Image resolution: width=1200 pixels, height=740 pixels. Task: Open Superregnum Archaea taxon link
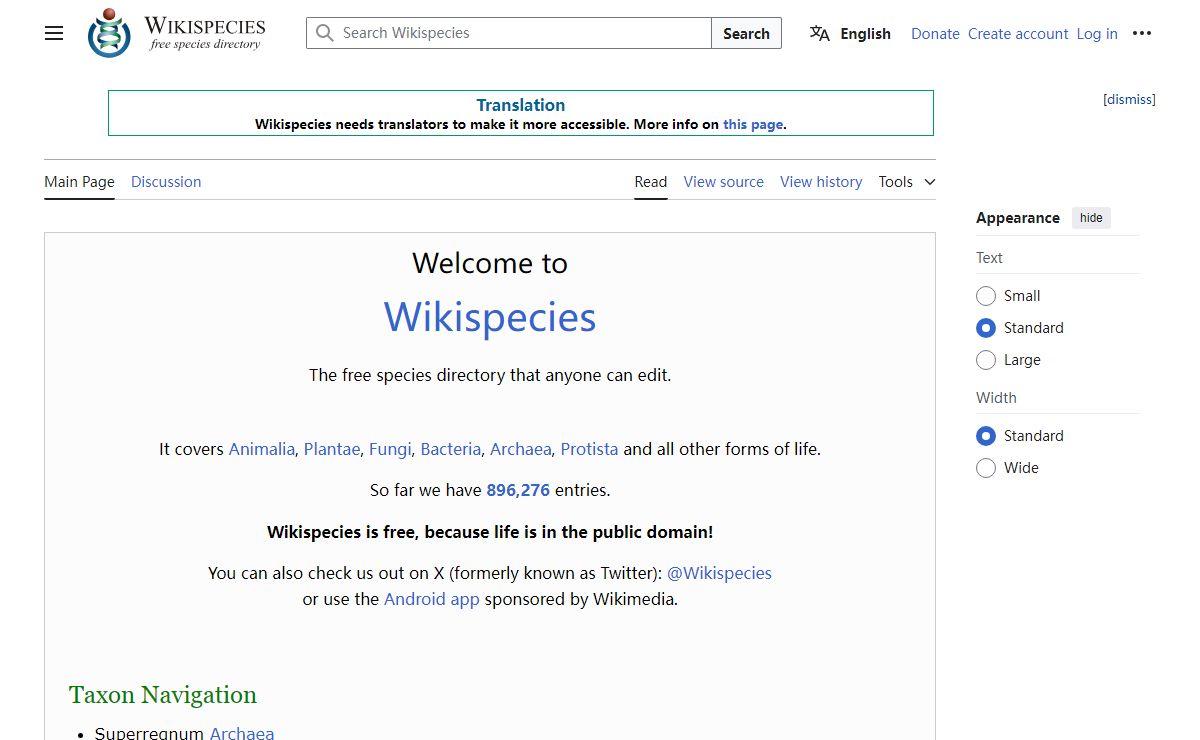[x=242, y=733]
